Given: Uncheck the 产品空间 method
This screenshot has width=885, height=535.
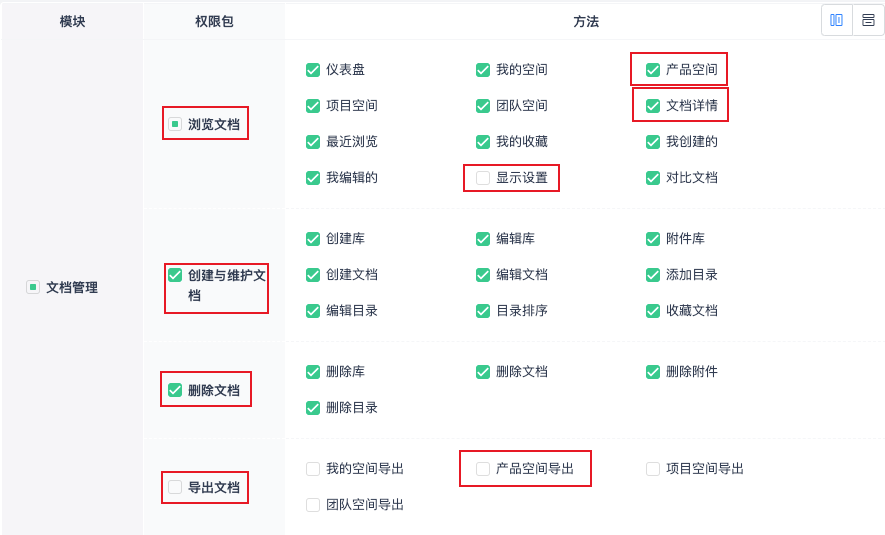Looking at the screenshot, I should [x=653, y=70].
